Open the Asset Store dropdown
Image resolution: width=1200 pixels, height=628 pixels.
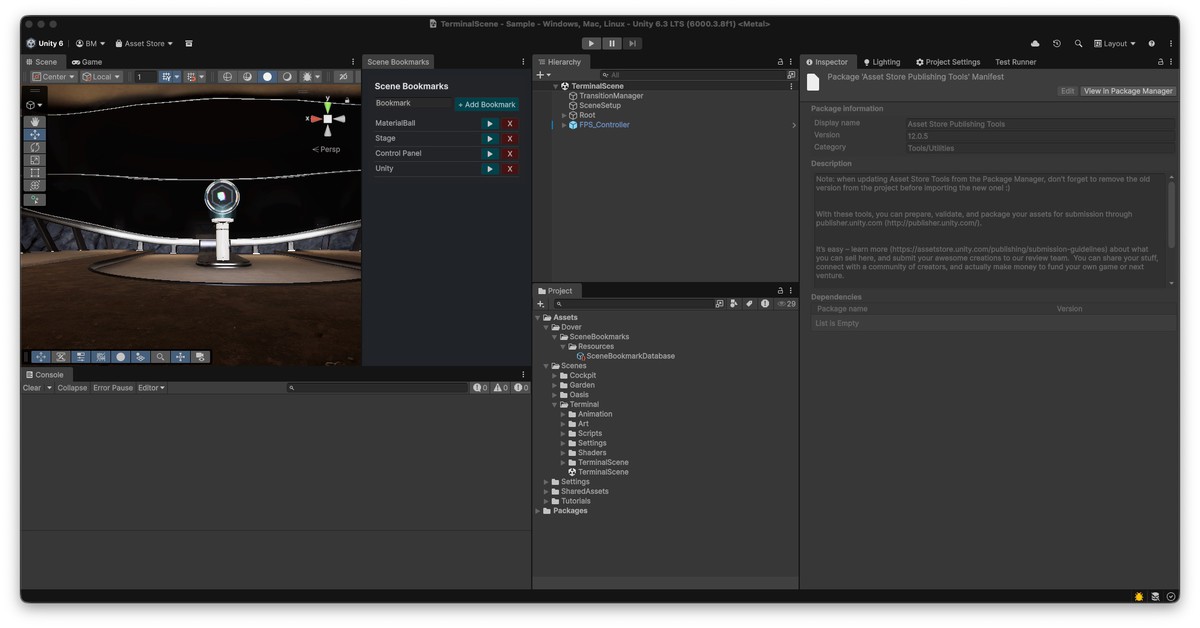click(x=144, y=44)
